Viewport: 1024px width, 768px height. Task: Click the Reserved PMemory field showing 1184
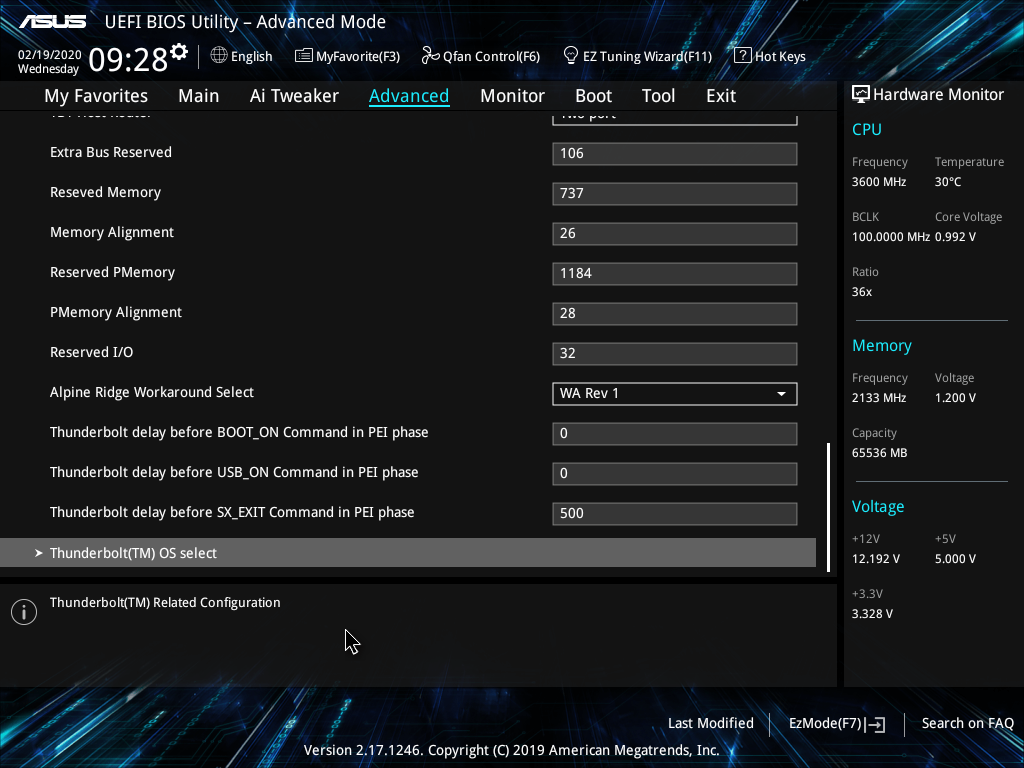pyautogui.click(x=675, y=274)
